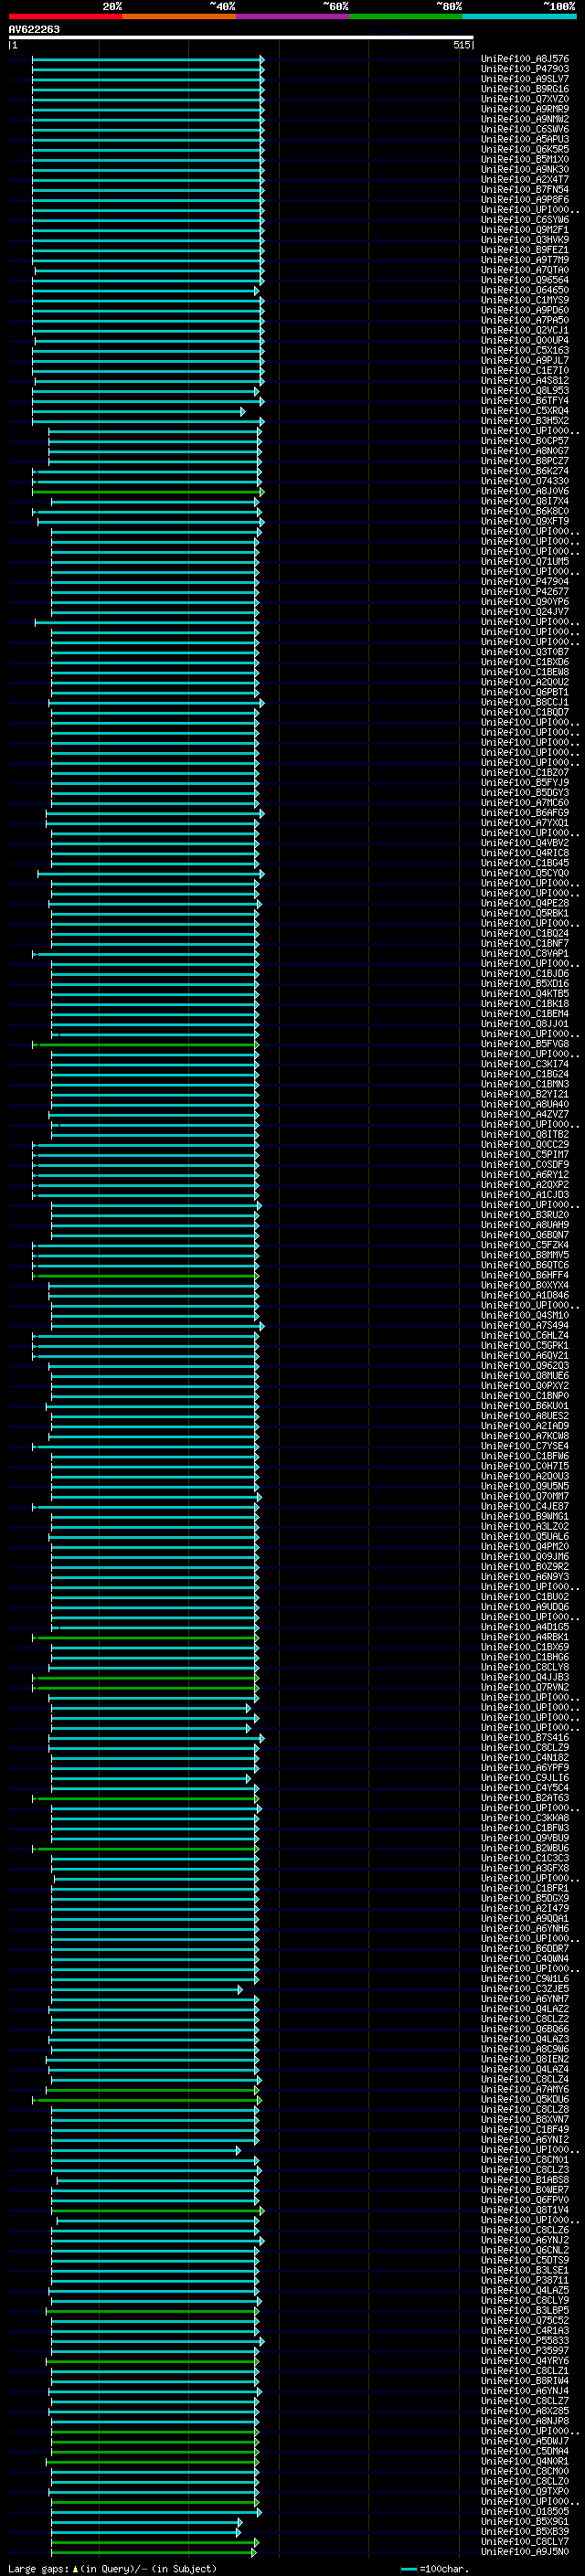
Task: Select the UniRef100_B7FN54 label
Action: point(525,189)
